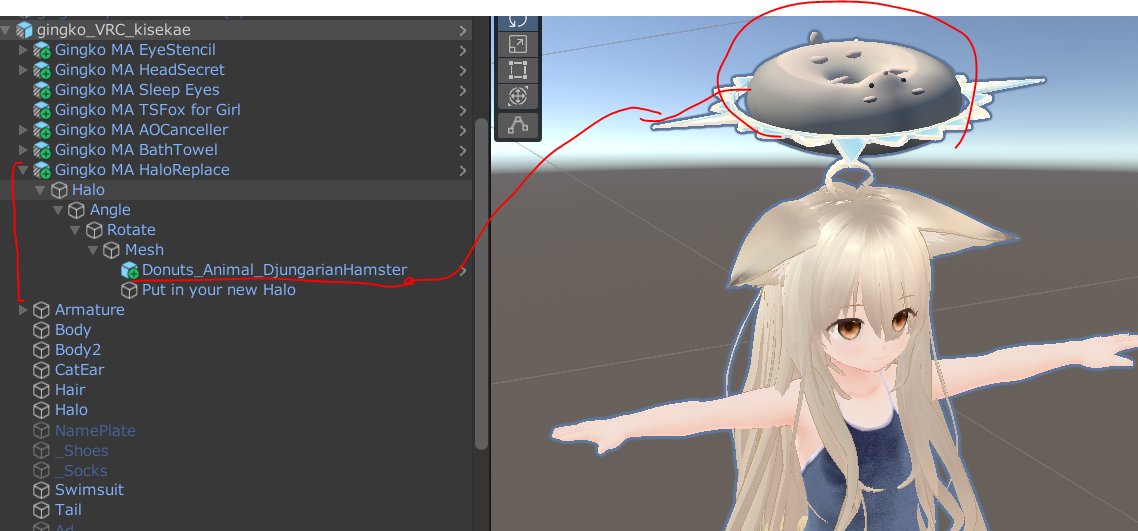The image size is (1138, 531).
Task: Open prefab arrow for Donuts_Animal_DjungarianHamster
Action: pos(462,271)
